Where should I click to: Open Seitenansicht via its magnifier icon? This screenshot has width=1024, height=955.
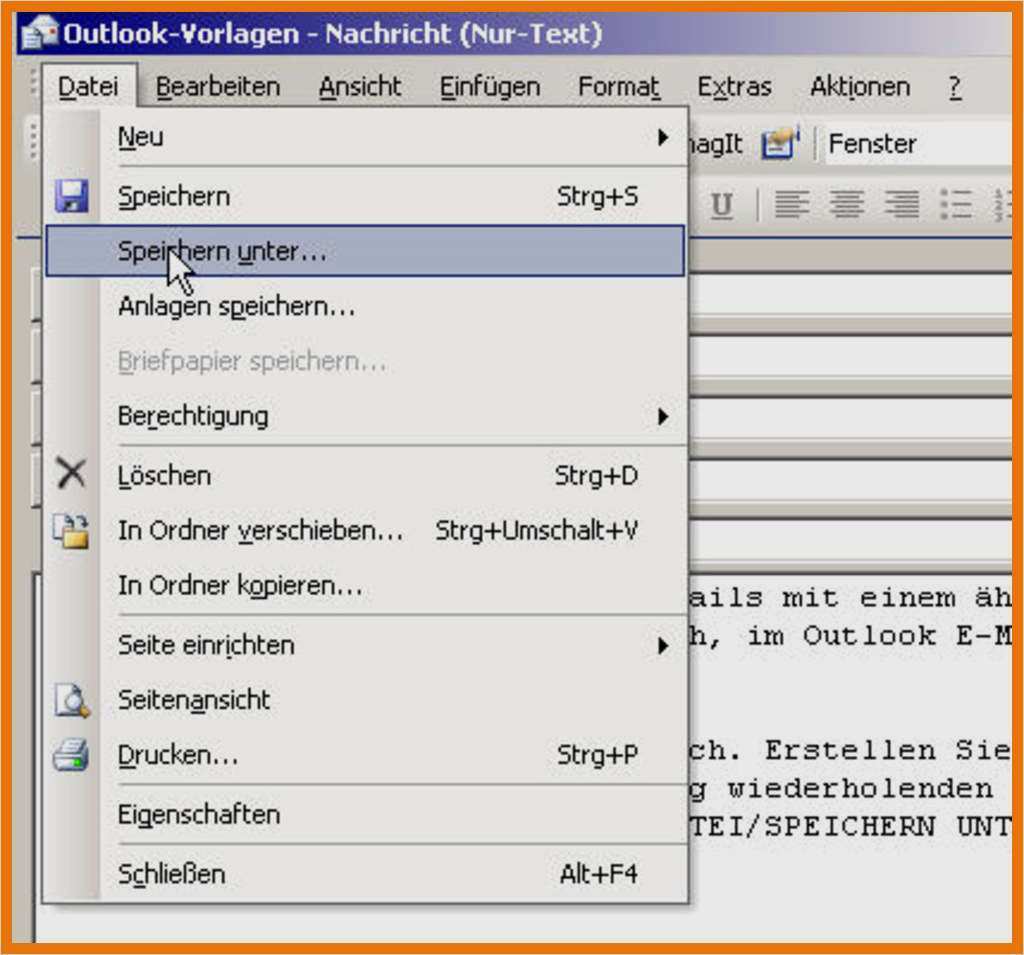[71, 700]
